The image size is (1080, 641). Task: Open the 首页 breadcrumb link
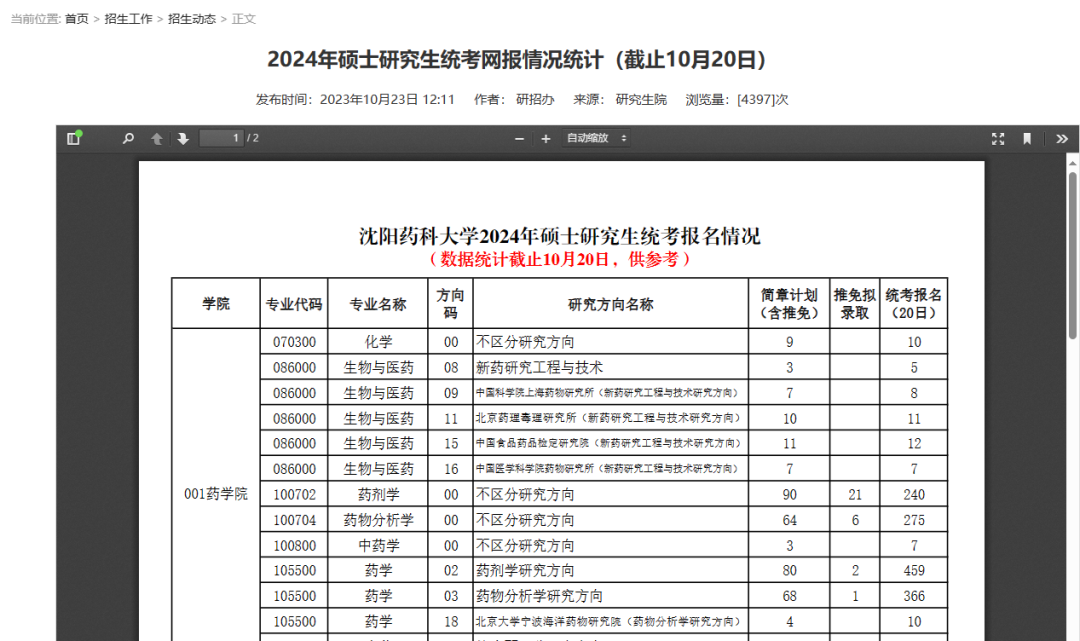pyautogui.click(x=76, y=19)
